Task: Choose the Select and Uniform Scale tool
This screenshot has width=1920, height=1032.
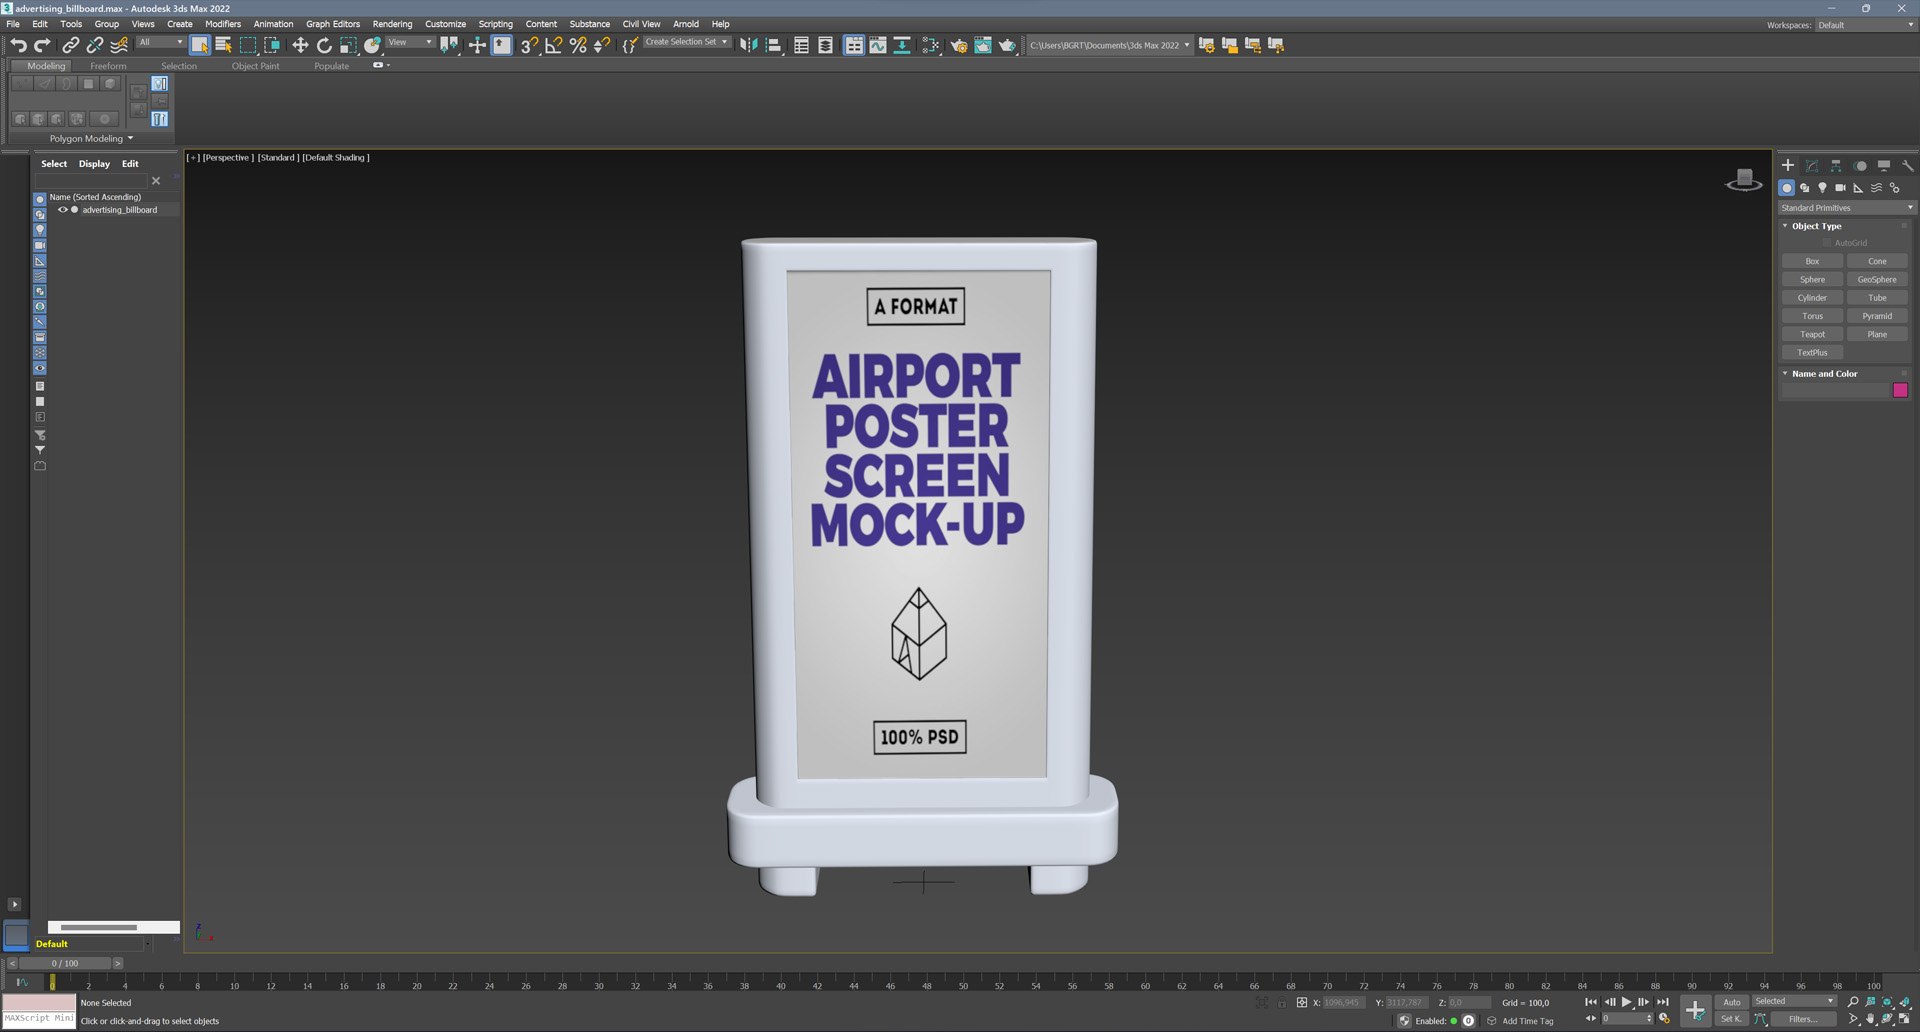Action: pos(348,45)
